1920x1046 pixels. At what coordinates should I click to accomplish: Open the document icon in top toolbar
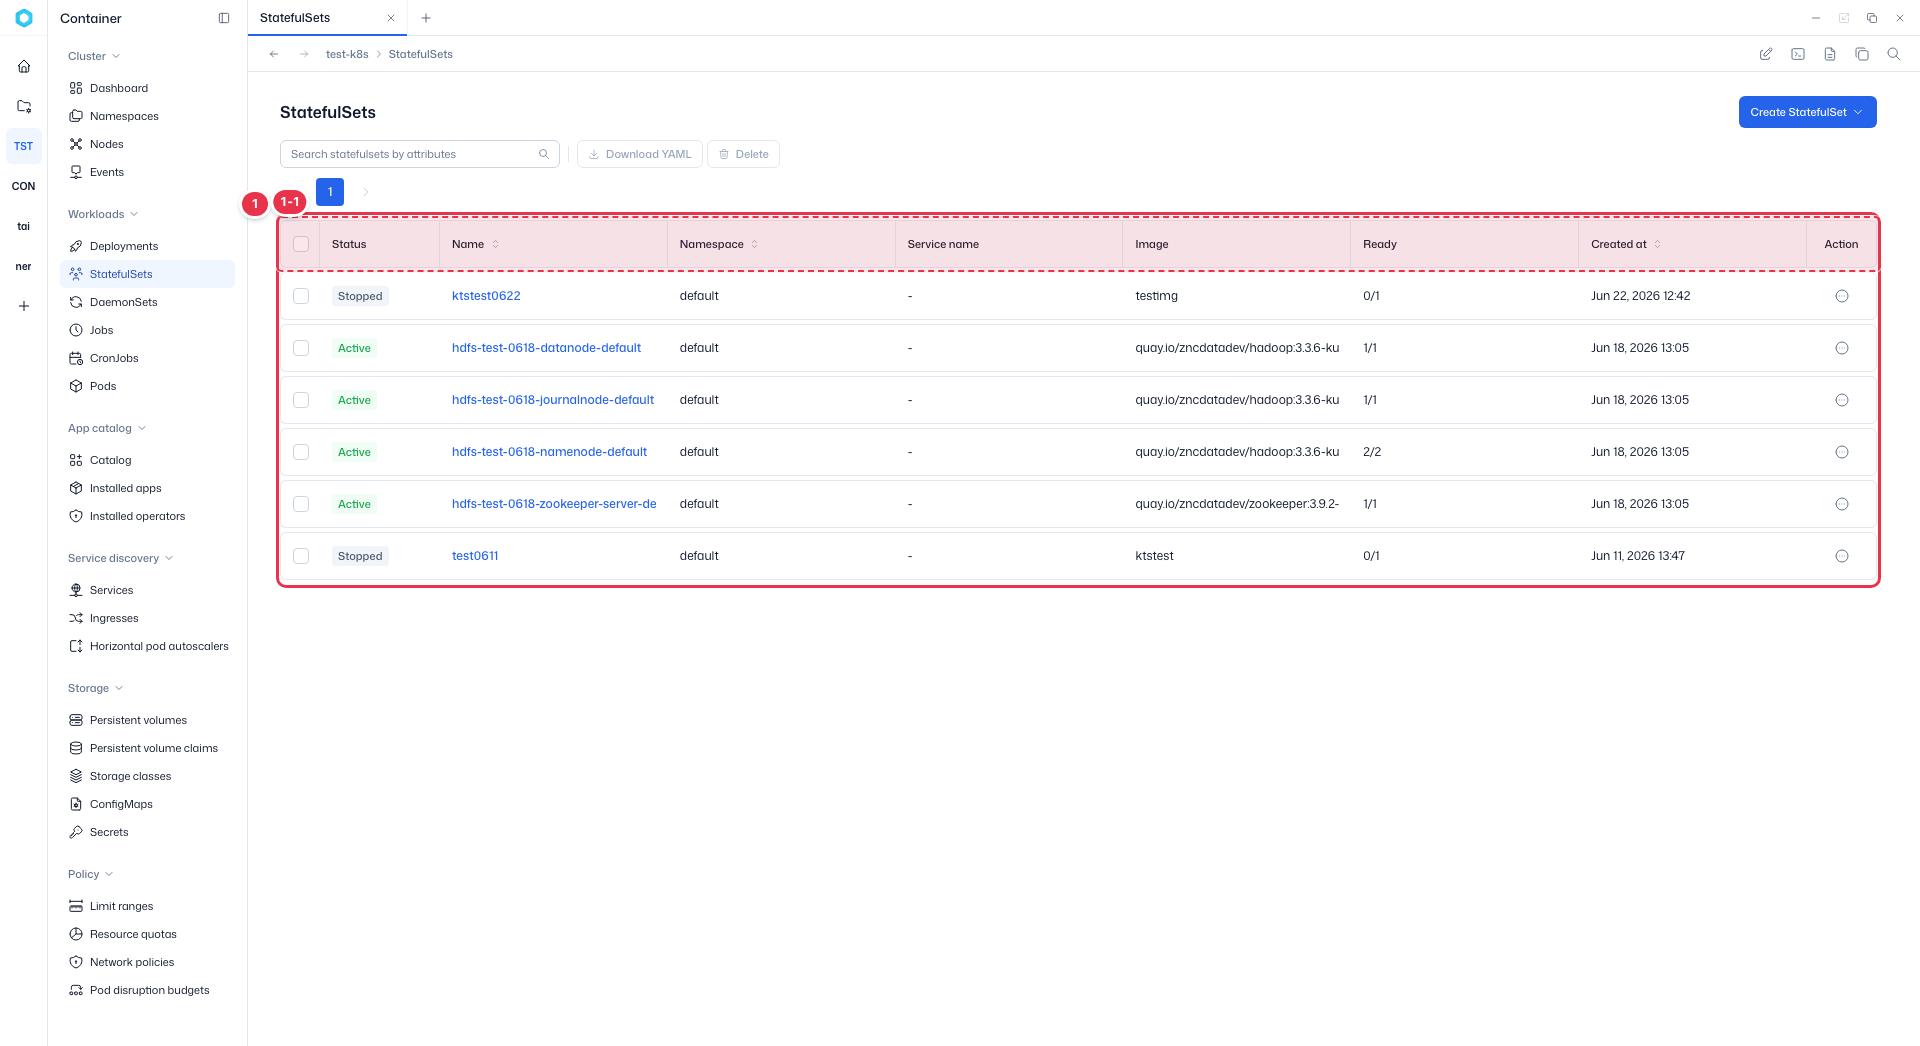(x=1830, y=54)
